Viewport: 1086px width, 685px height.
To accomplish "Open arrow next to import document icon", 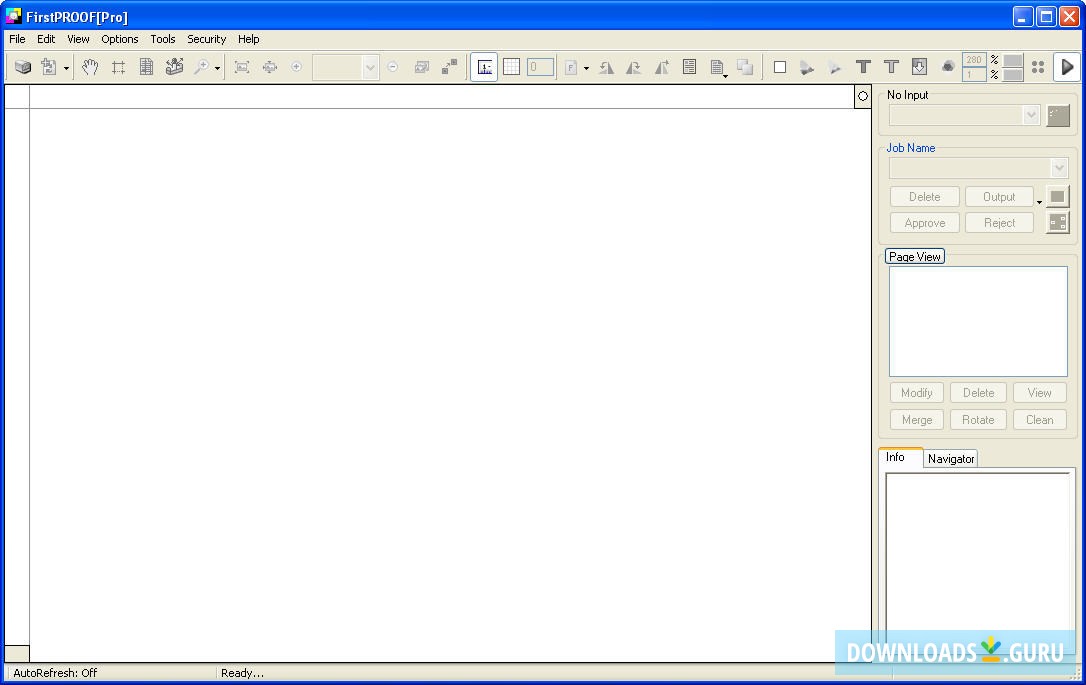I will 66,68.
